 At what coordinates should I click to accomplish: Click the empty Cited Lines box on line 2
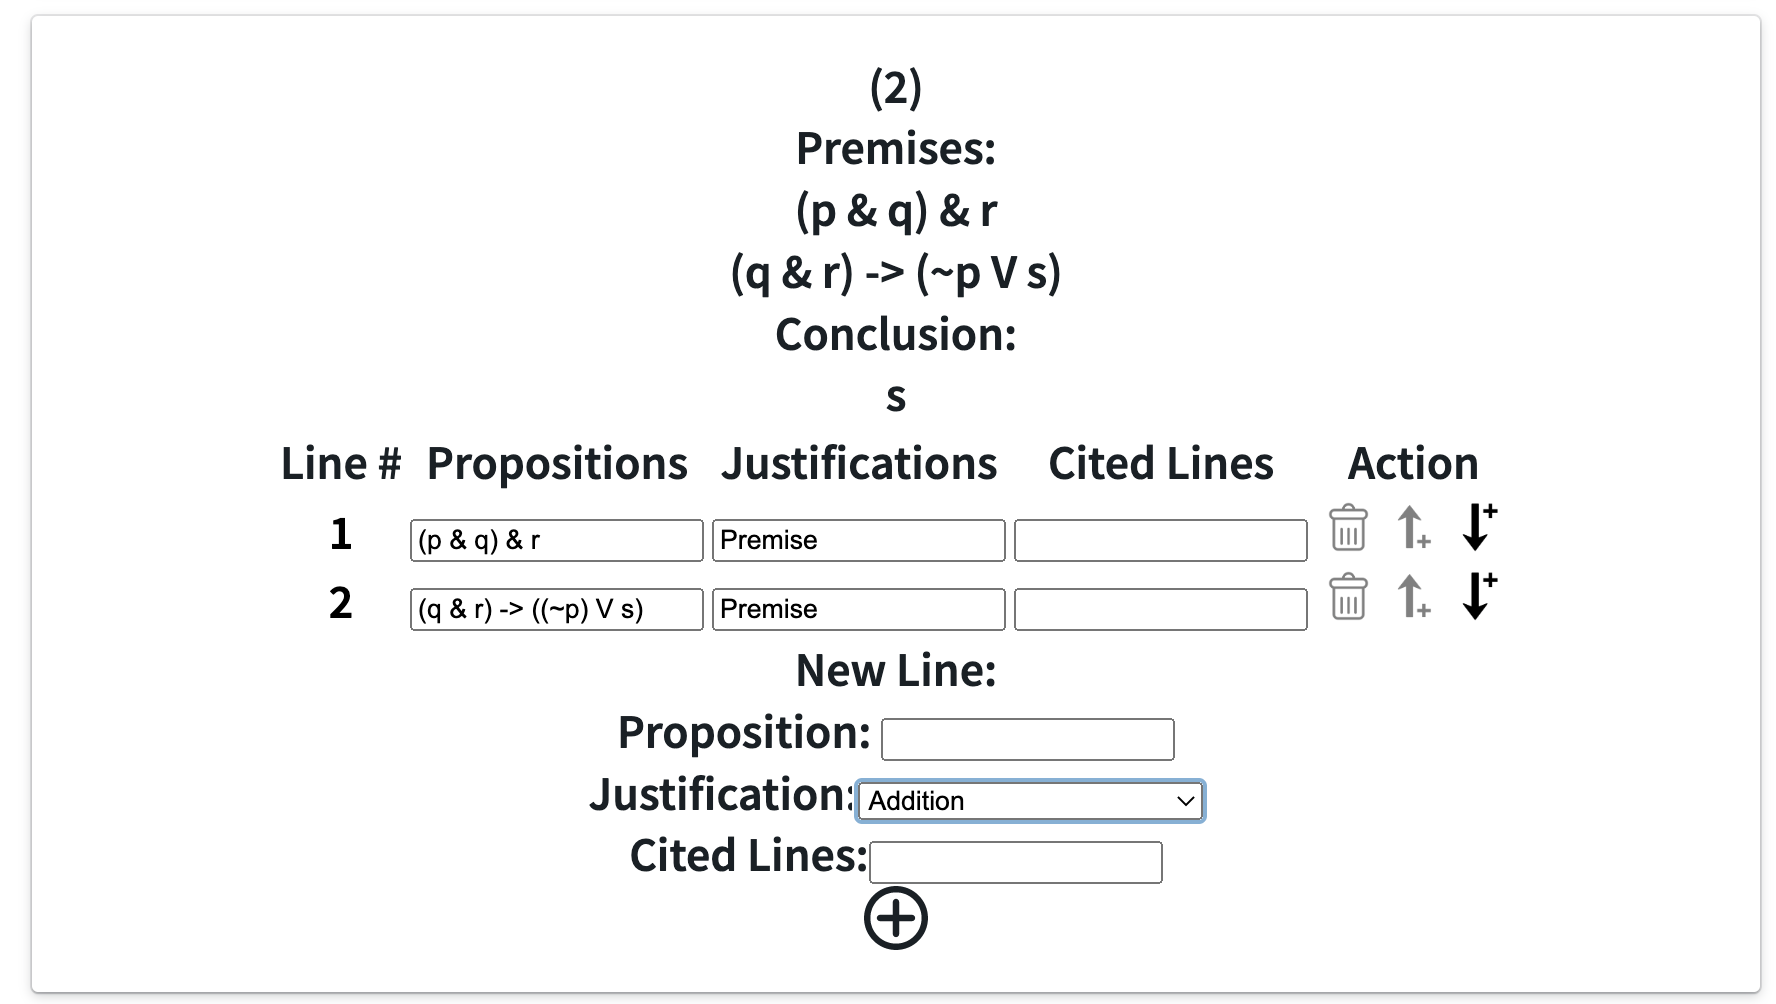pos(1160,608)
